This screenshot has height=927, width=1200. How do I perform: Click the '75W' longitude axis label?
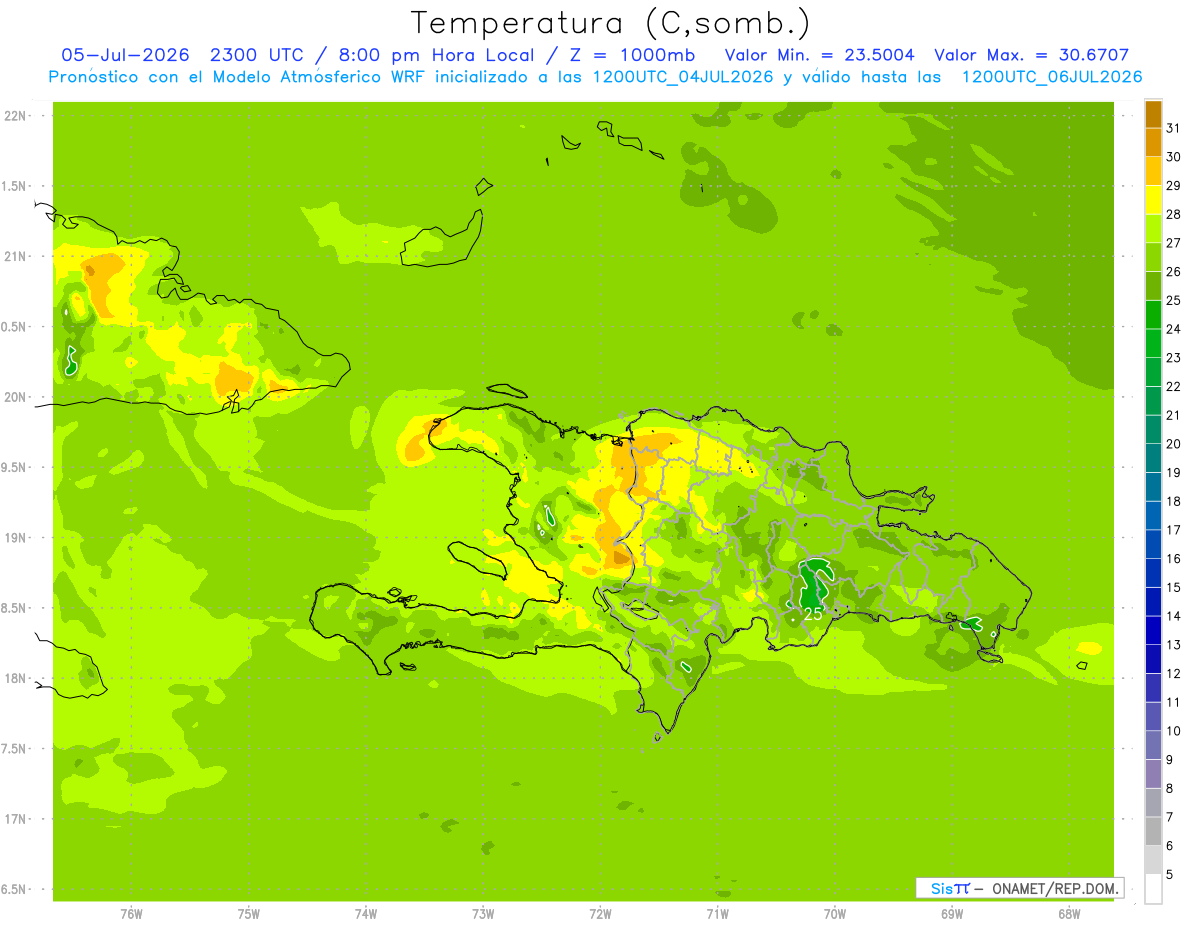[248, 914]
